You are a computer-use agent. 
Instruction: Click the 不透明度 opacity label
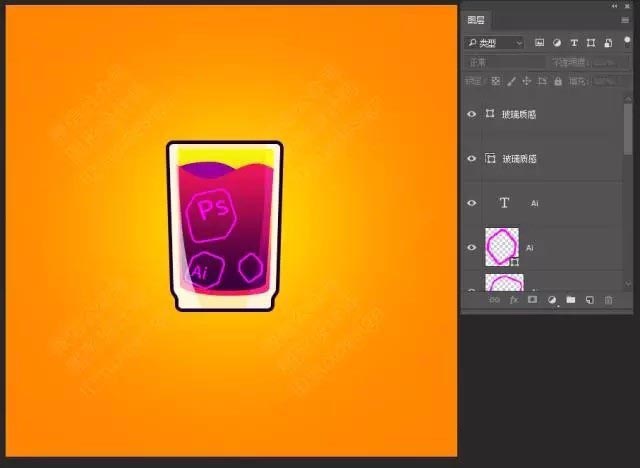(569, 62)
